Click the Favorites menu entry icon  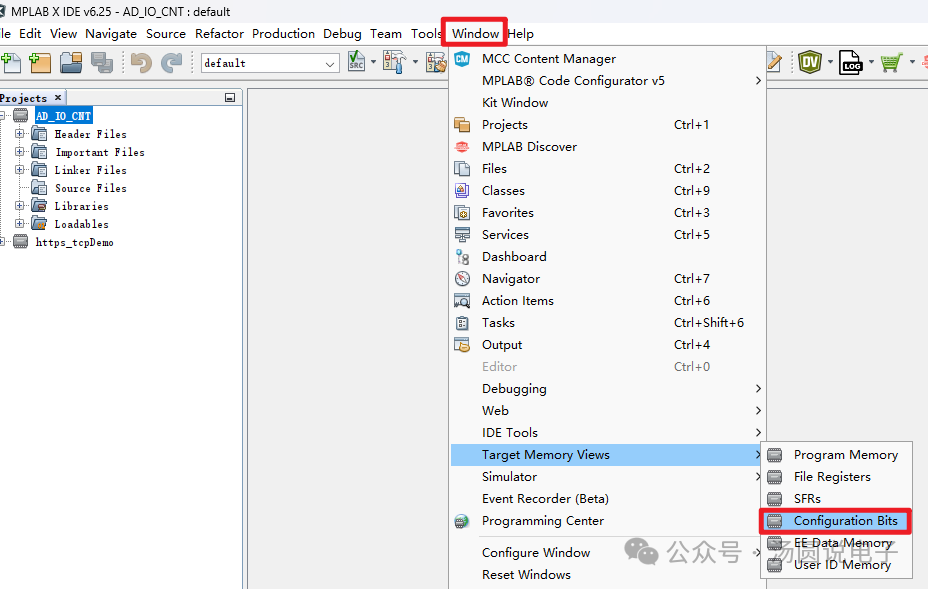click(x=462, y=213)
